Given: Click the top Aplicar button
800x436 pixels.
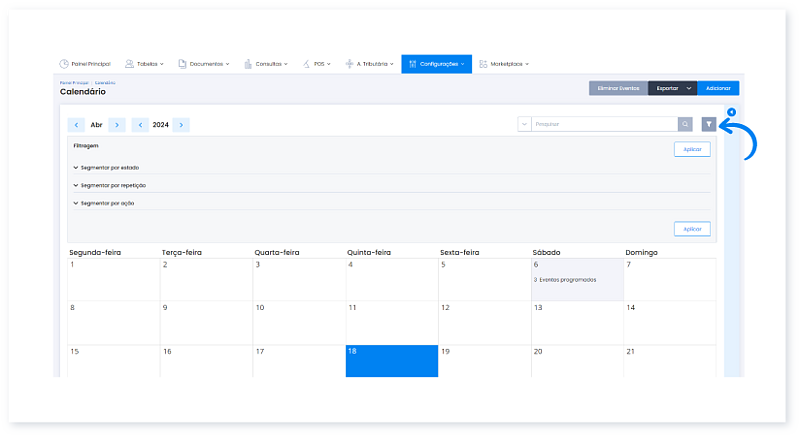Looking at the screenshot, I should click(692, 149).
